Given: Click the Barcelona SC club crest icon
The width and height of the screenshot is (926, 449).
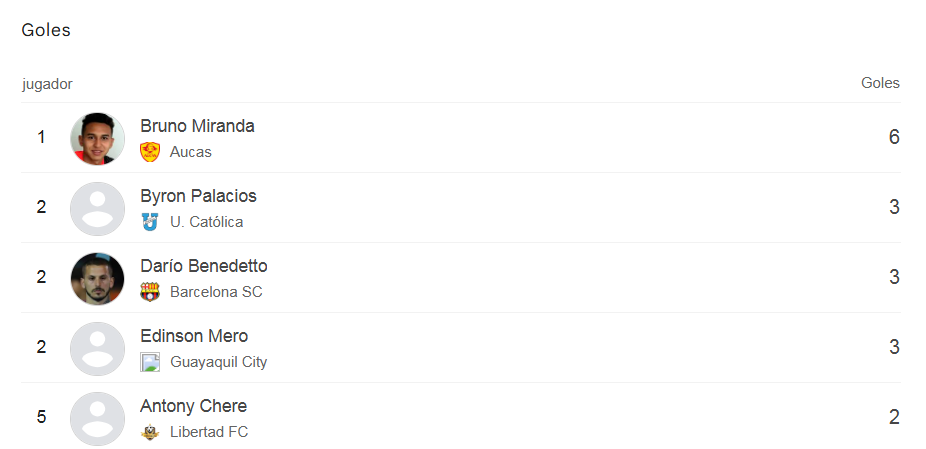Looking at the screenshot, I should pyautogui.click(x=150, y=292).
